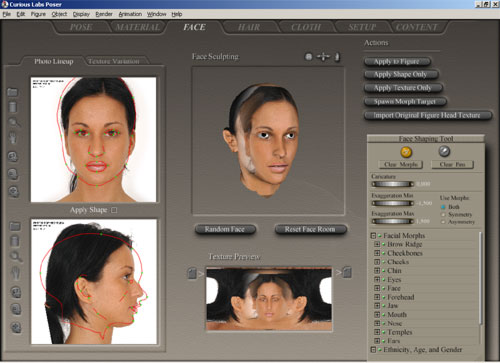The width and height of the screenshot is (500, 363).
Task: Adjust the Exaggeration Min slider
Action: 393,203
